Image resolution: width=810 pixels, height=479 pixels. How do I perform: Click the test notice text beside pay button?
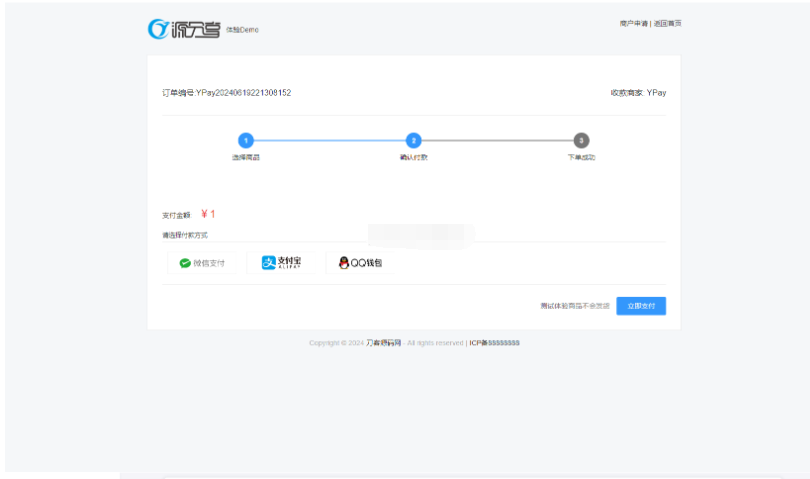pos(574,306)
